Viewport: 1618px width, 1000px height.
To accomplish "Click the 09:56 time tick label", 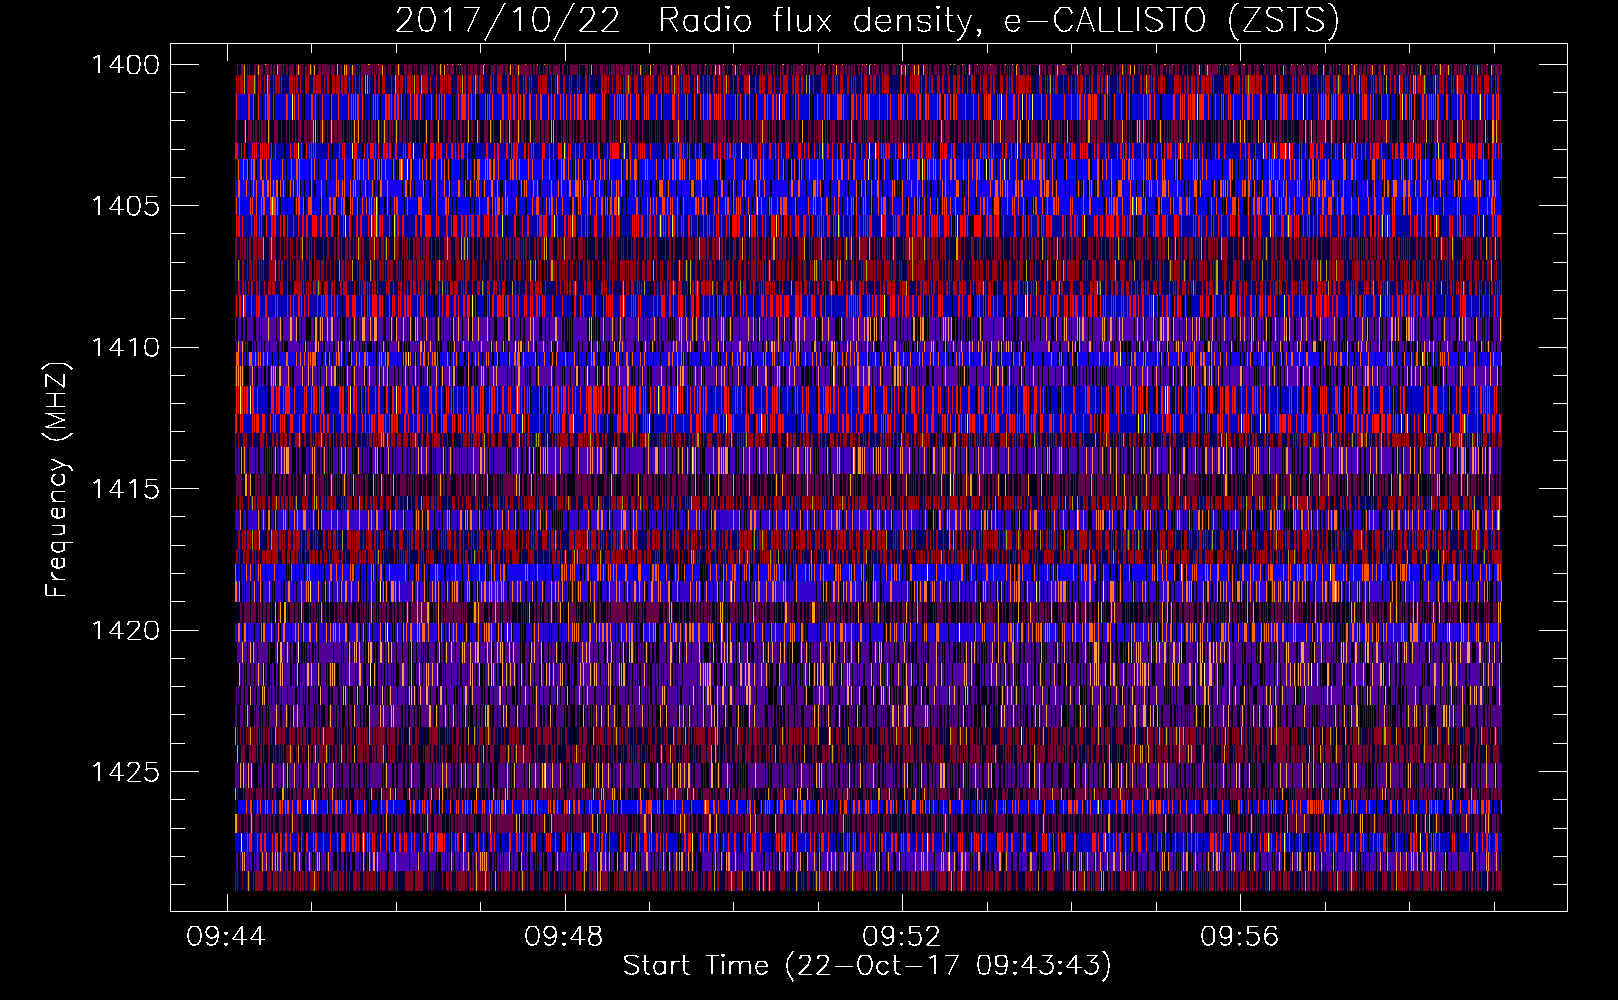I will pos(1240,936).
